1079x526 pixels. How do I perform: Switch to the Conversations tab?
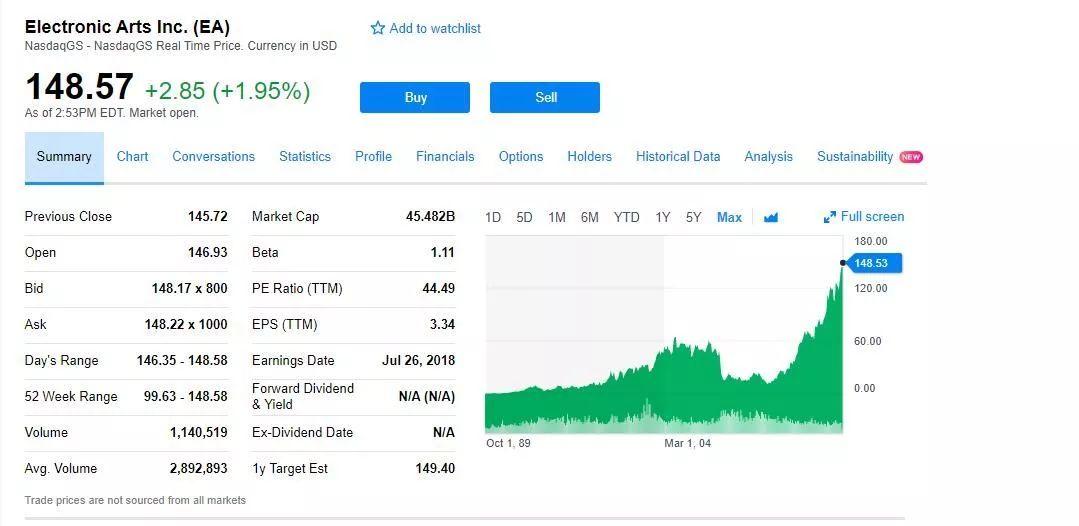click(213, 156)
